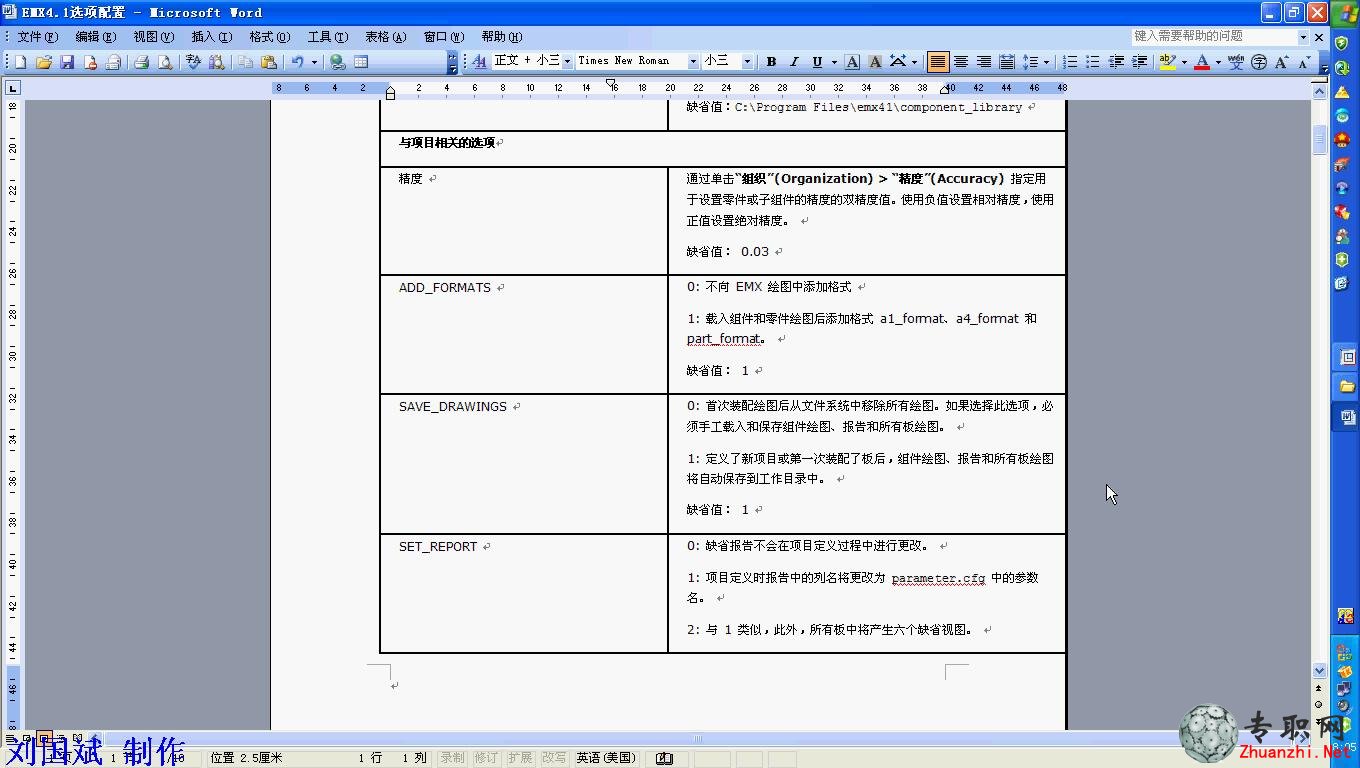Open the 格式(O) menu

point(269,37)
